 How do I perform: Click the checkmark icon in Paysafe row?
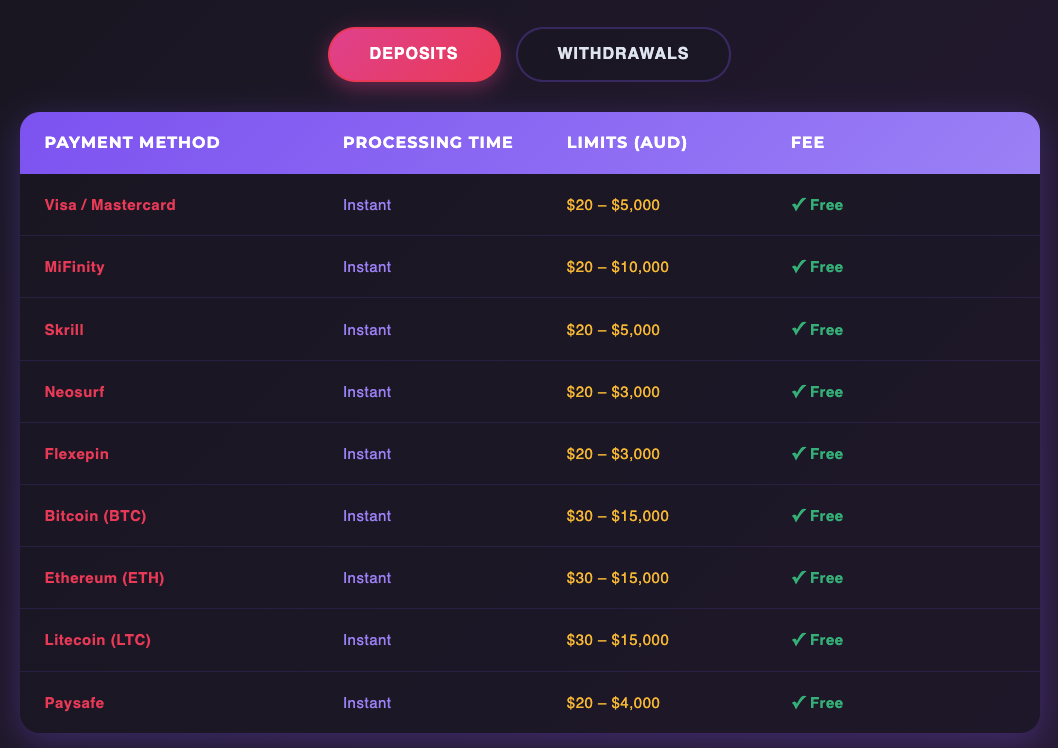(x=799, y=702)
